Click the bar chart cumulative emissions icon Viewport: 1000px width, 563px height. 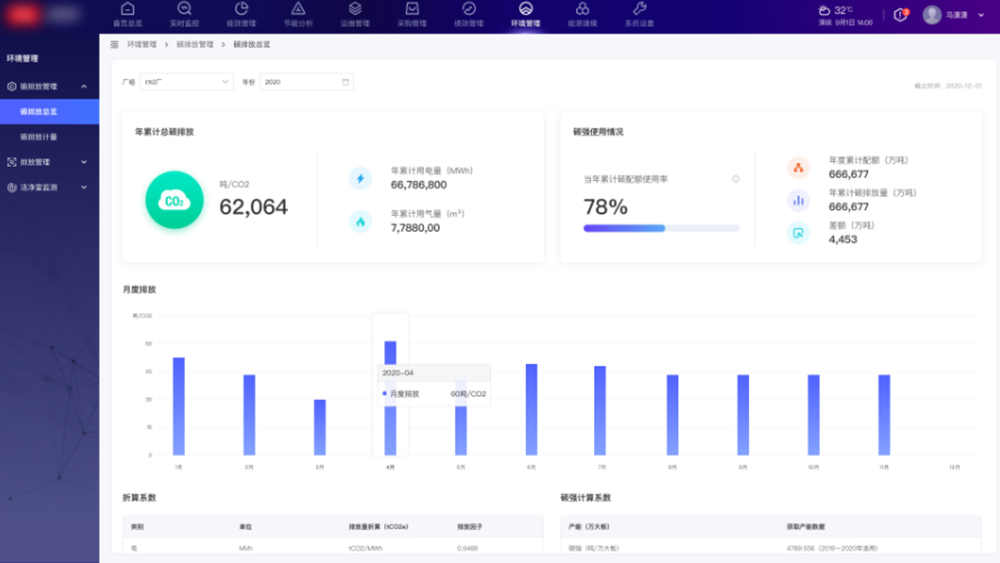coord(798,200)
